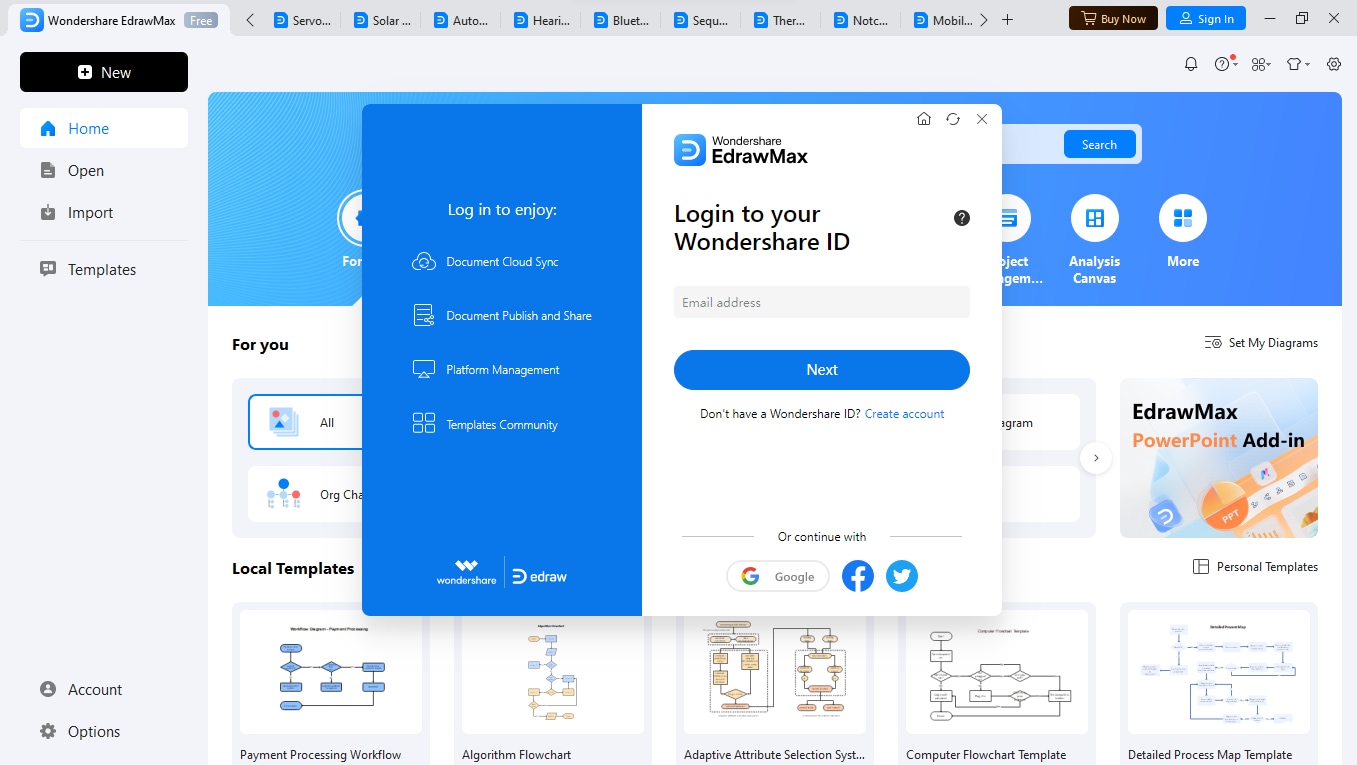This screenshot has width=1357, height=765.
Task: Open Account in the sidebar
Action: coord(104,690)
